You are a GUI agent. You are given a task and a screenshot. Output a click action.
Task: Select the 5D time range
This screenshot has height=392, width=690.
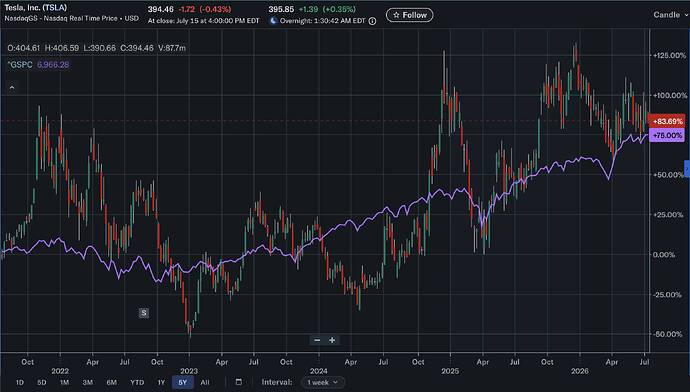(42, 382)
